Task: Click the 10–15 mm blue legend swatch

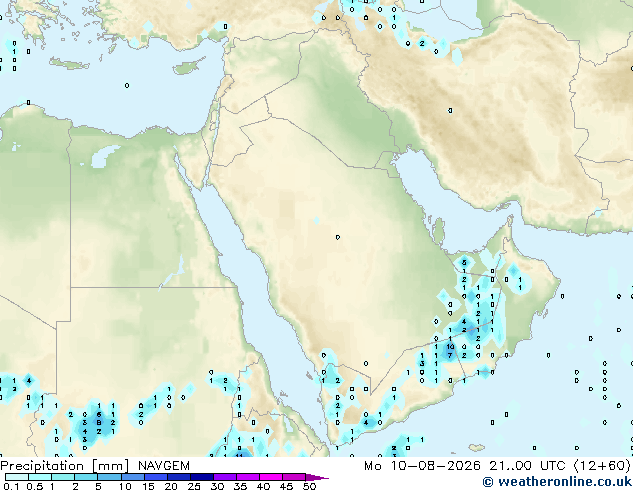Action: pos(133,477)
